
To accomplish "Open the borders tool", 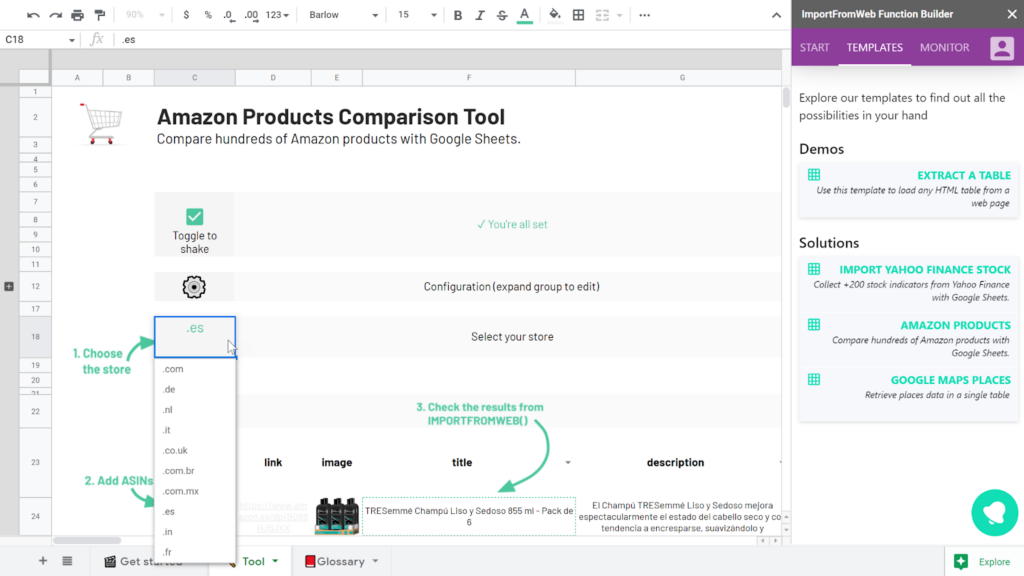I will click(x=578, y=15).
